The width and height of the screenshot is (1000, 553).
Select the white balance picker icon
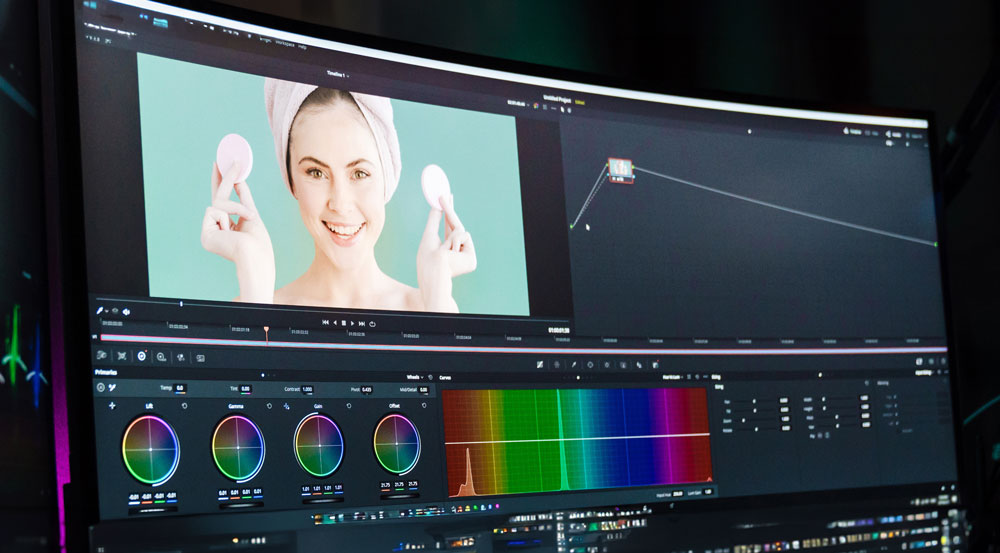point(112,388)
